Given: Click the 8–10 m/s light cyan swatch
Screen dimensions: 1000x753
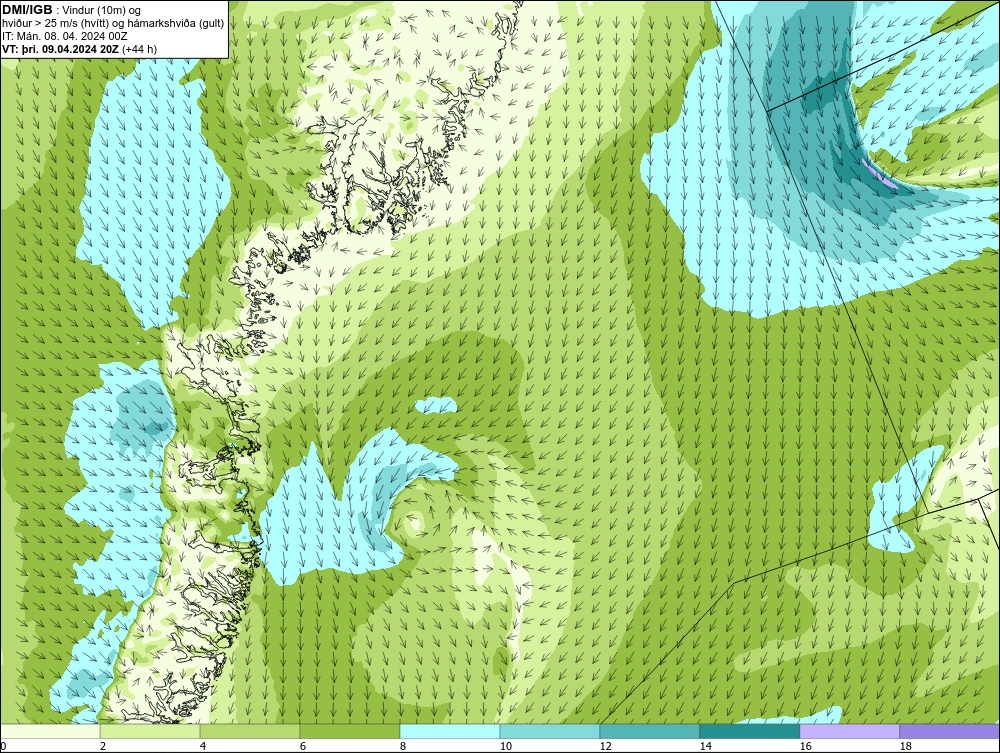Looking at the screenshot, I should (x=450, y=731).
